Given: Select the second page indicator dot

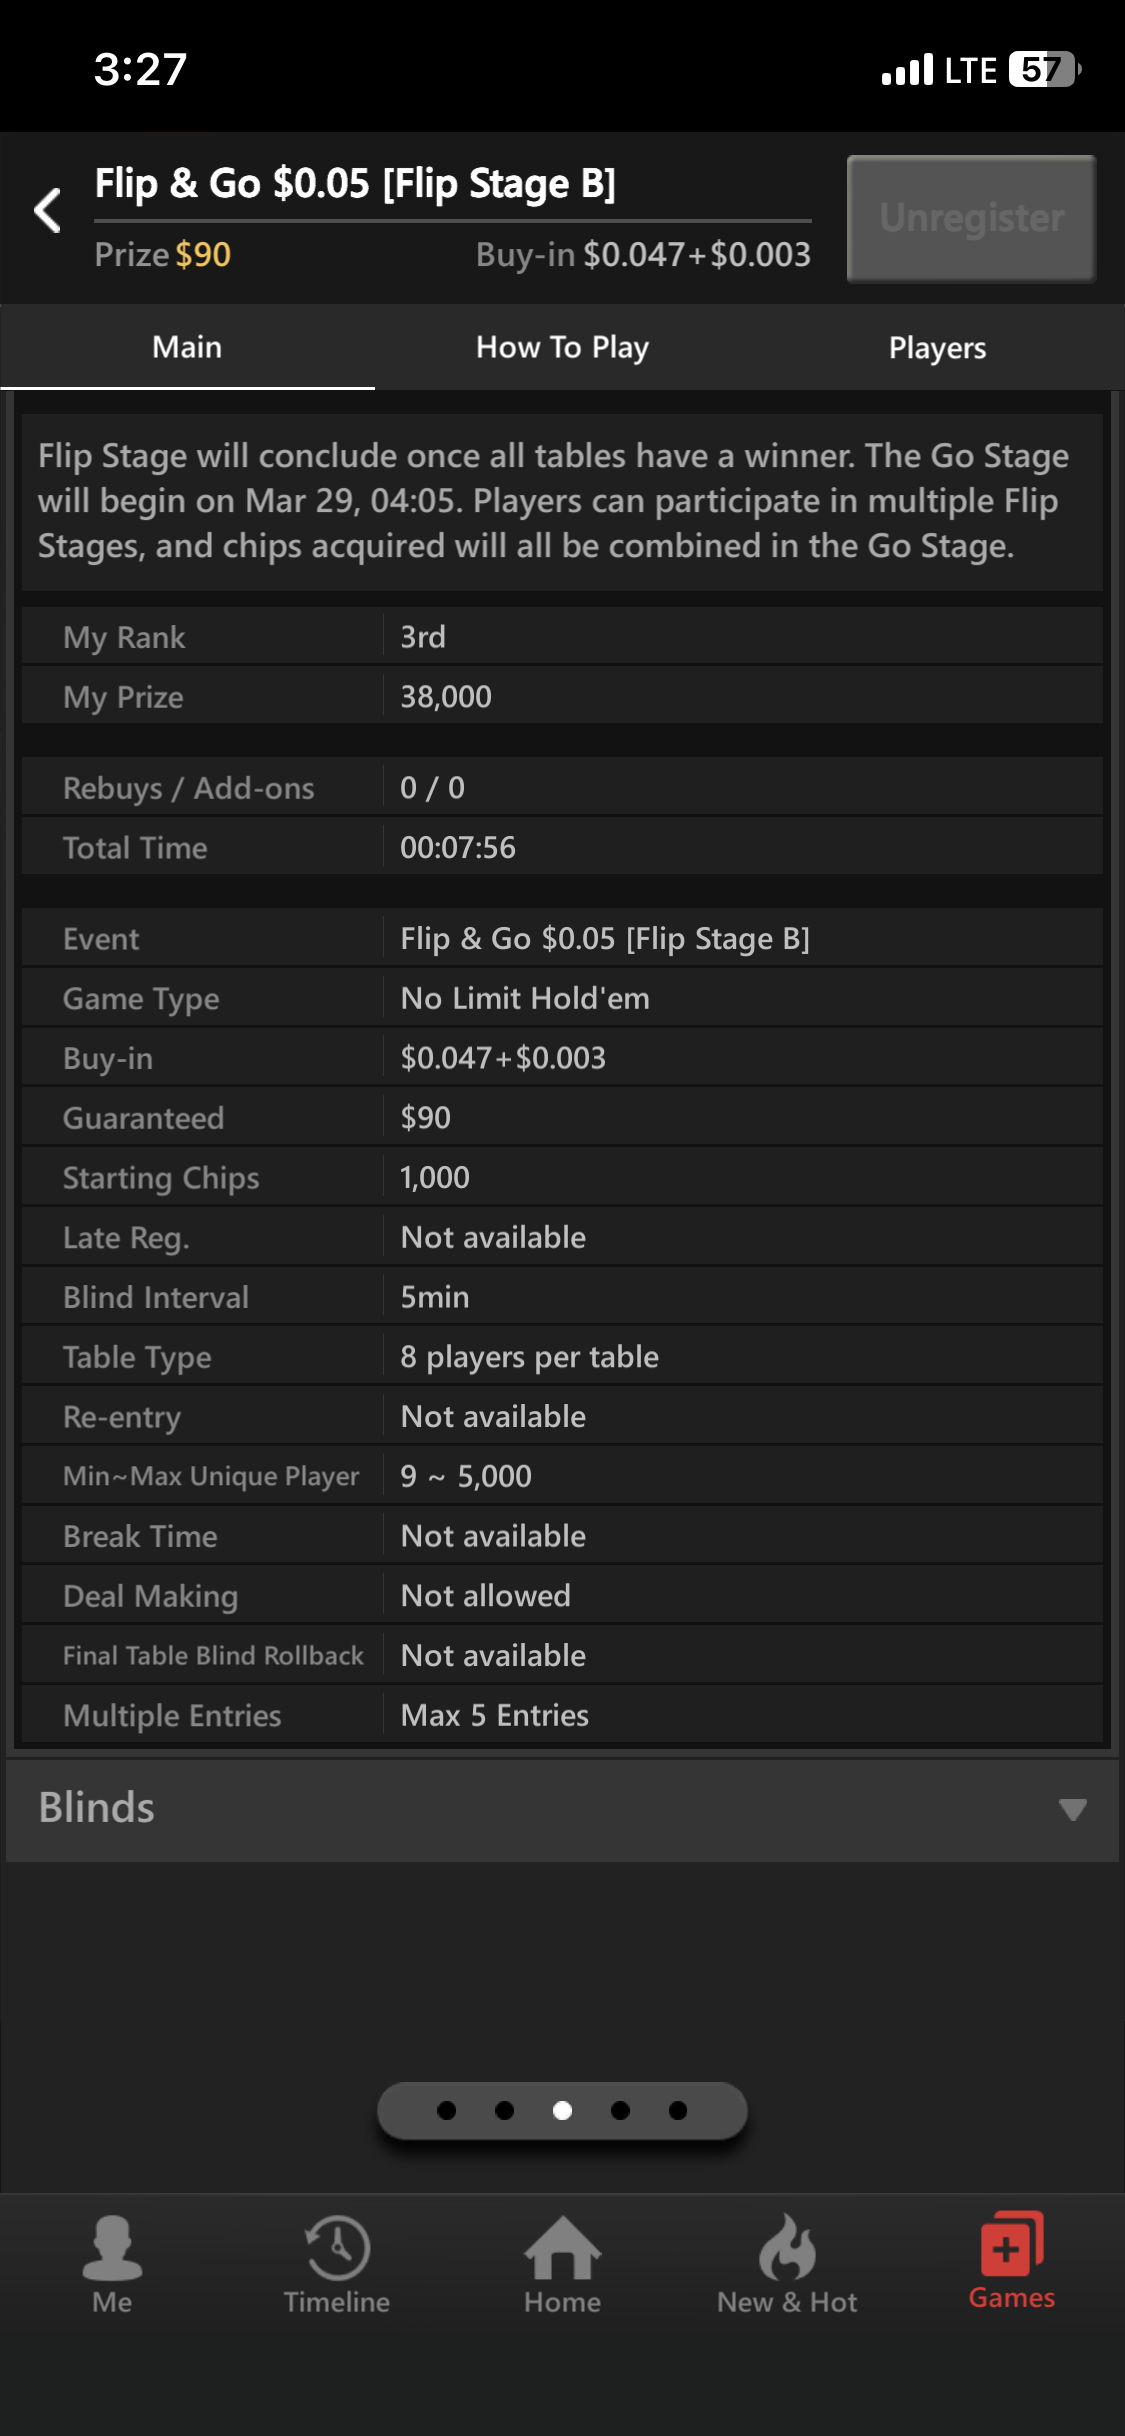Looking at the screenshot, I should tap(505, 2110).
